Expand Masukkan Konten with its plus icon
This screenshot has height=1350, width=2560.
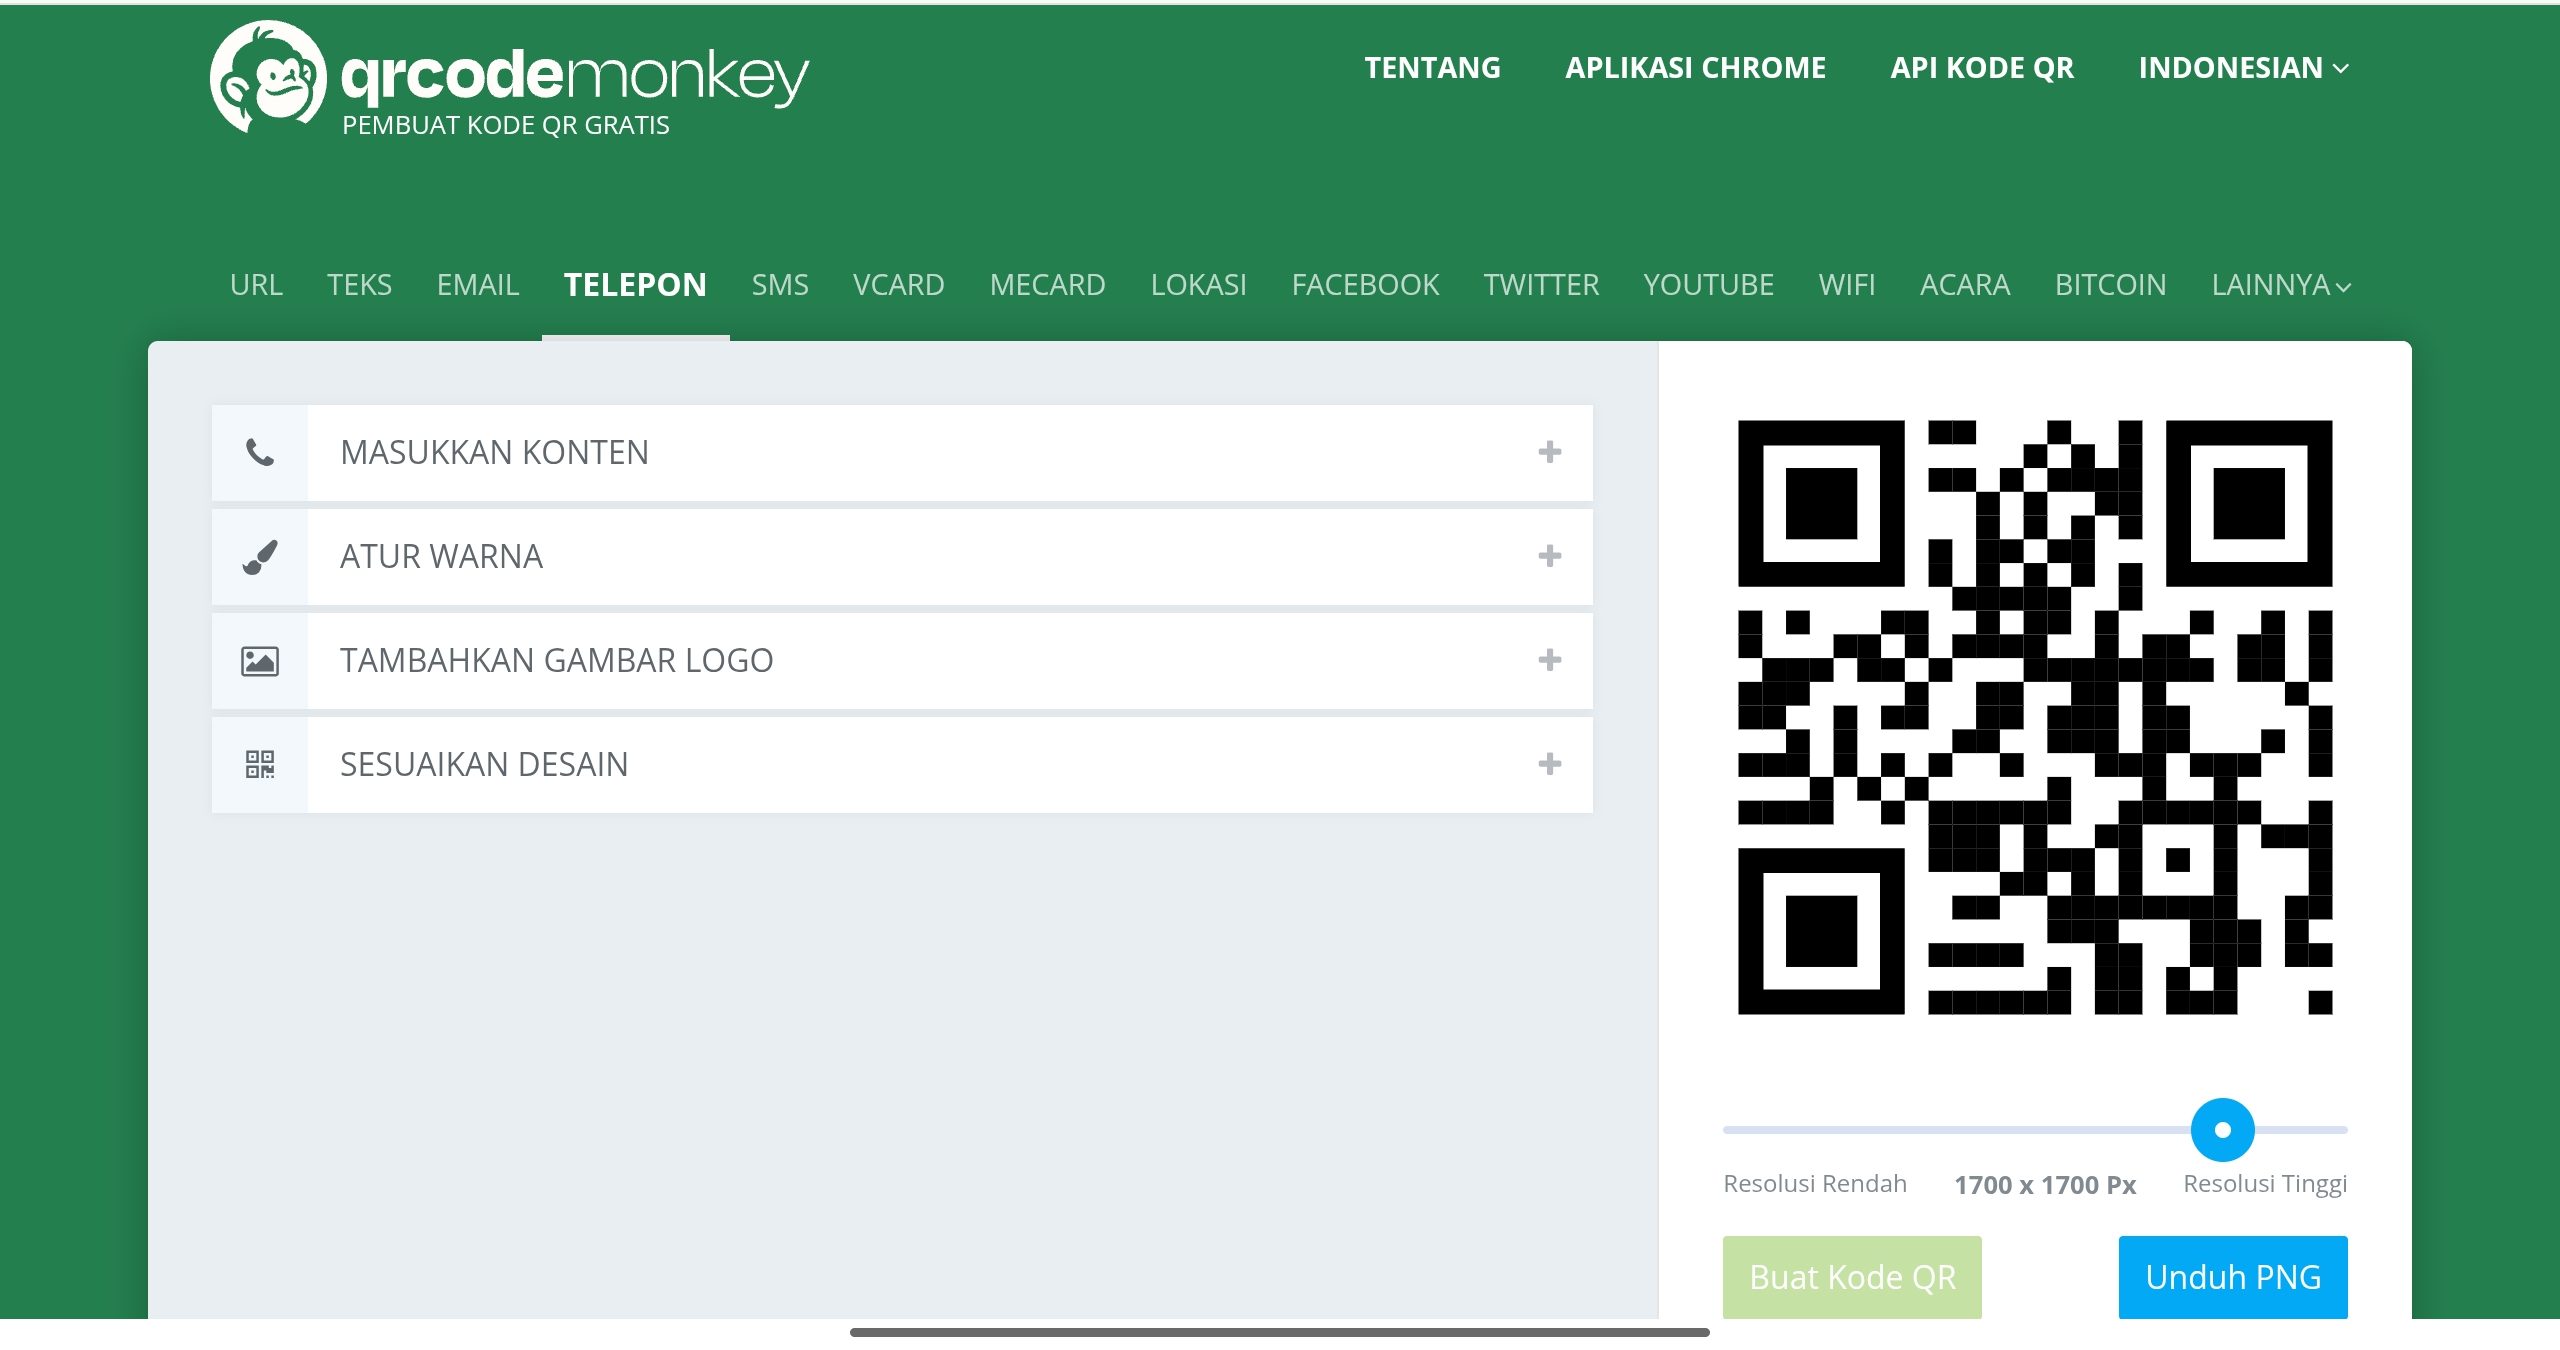[1550, 452]
